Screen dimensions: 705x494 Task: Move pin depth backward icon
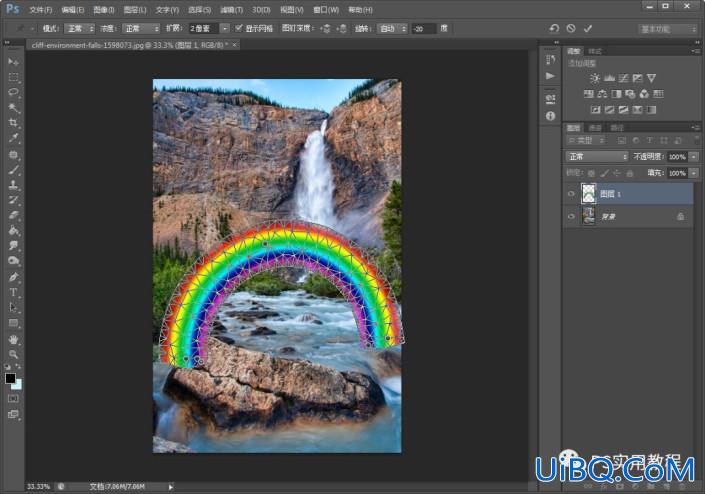[x=341, y=29]
